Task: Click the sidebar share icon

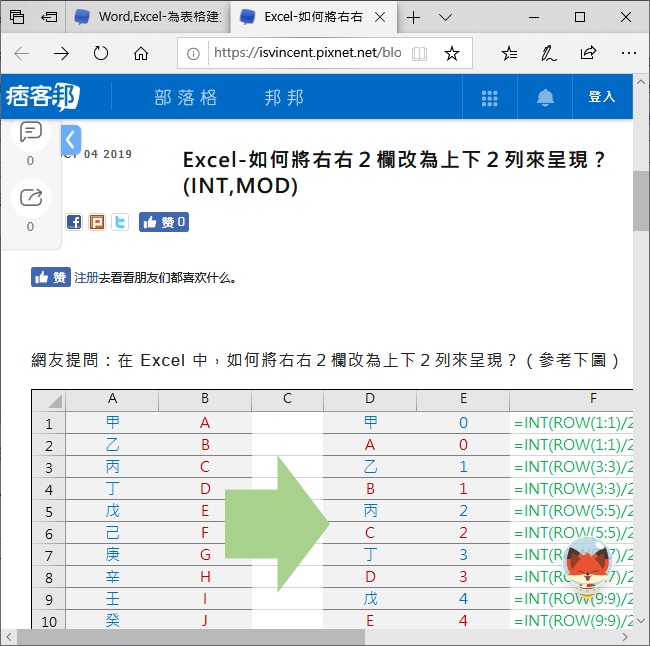Action: (x=31, y=198)
